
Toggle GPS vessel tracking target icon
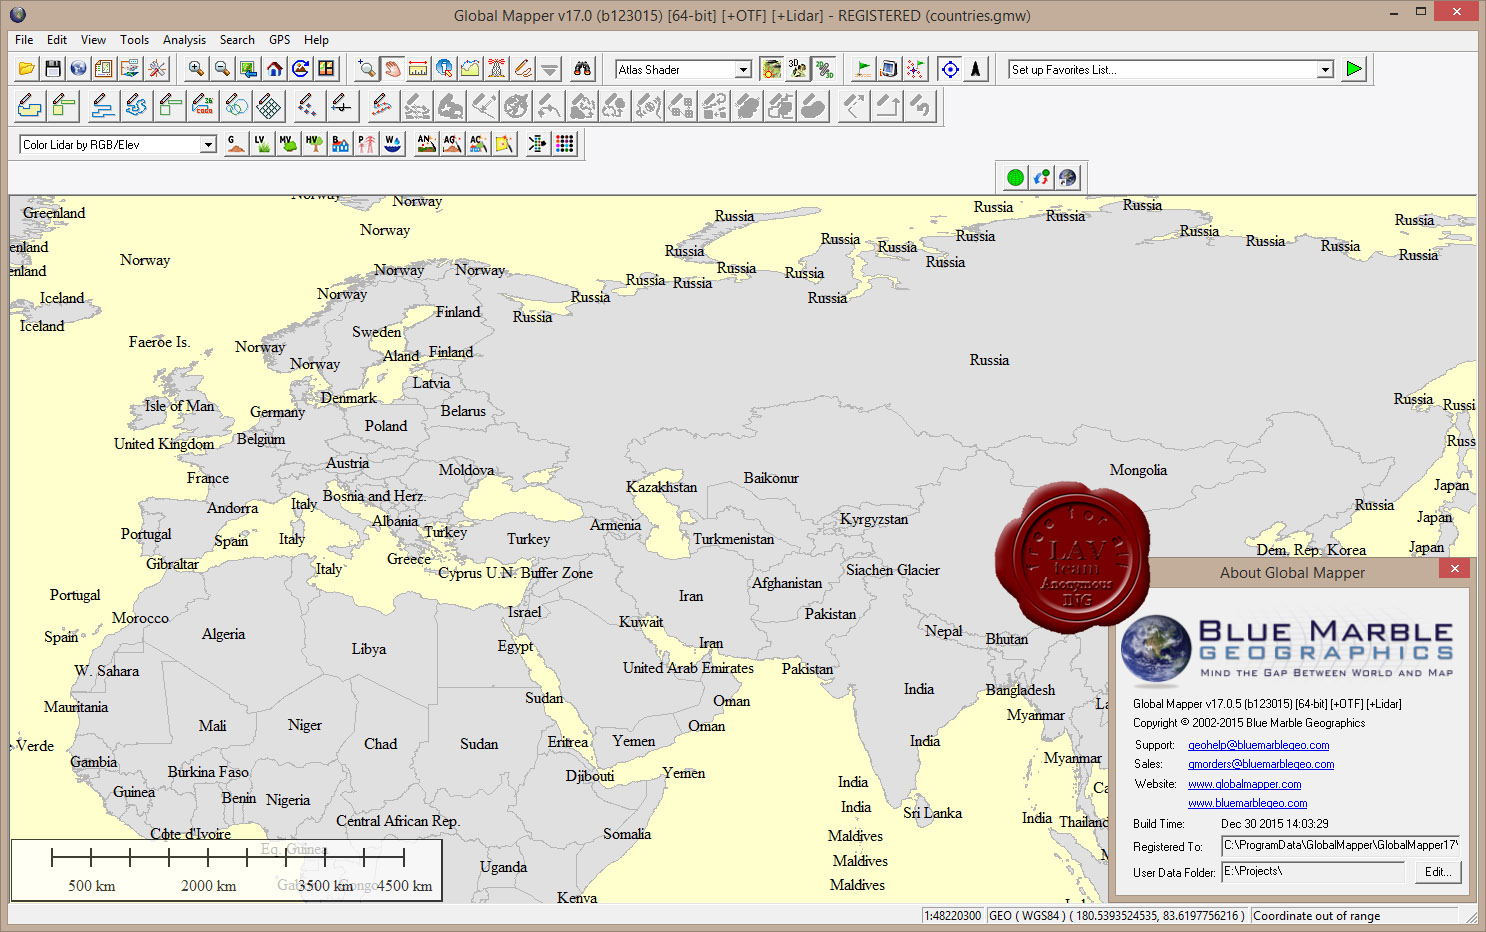coord(950,69)
